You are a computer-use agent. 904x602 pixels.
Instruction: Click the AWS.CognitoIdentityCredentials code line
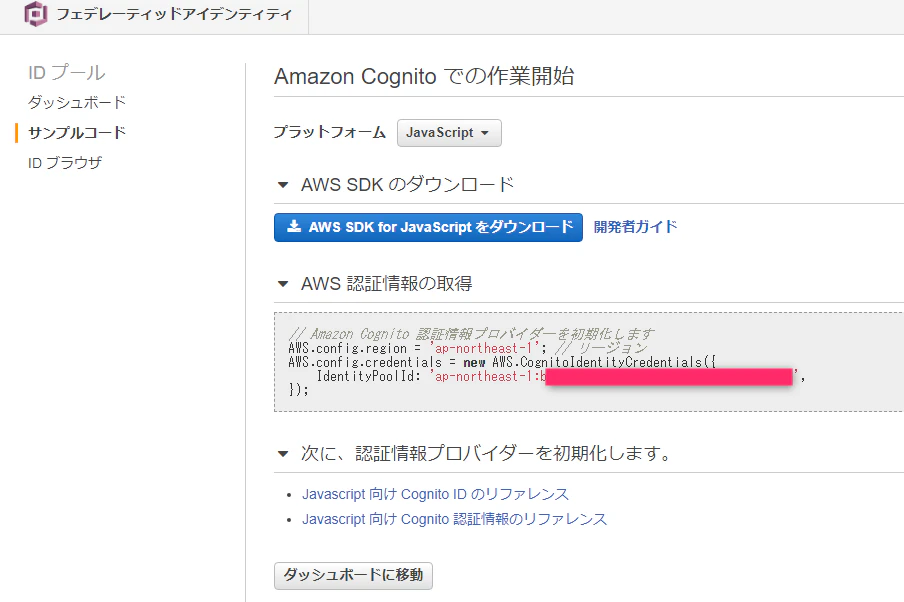click(x=502, y=362)
